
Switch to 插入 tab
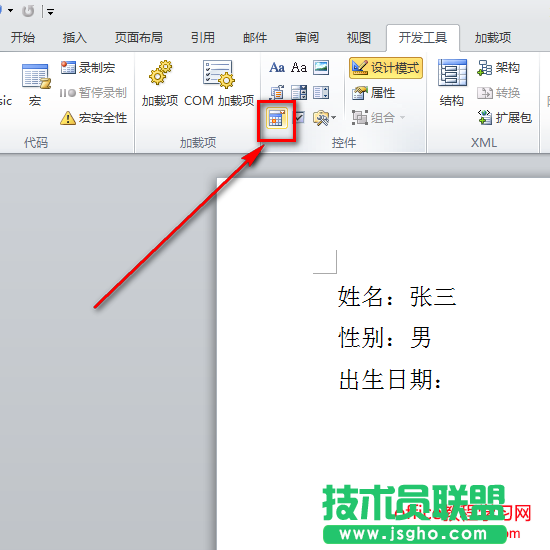pos(75,37)
